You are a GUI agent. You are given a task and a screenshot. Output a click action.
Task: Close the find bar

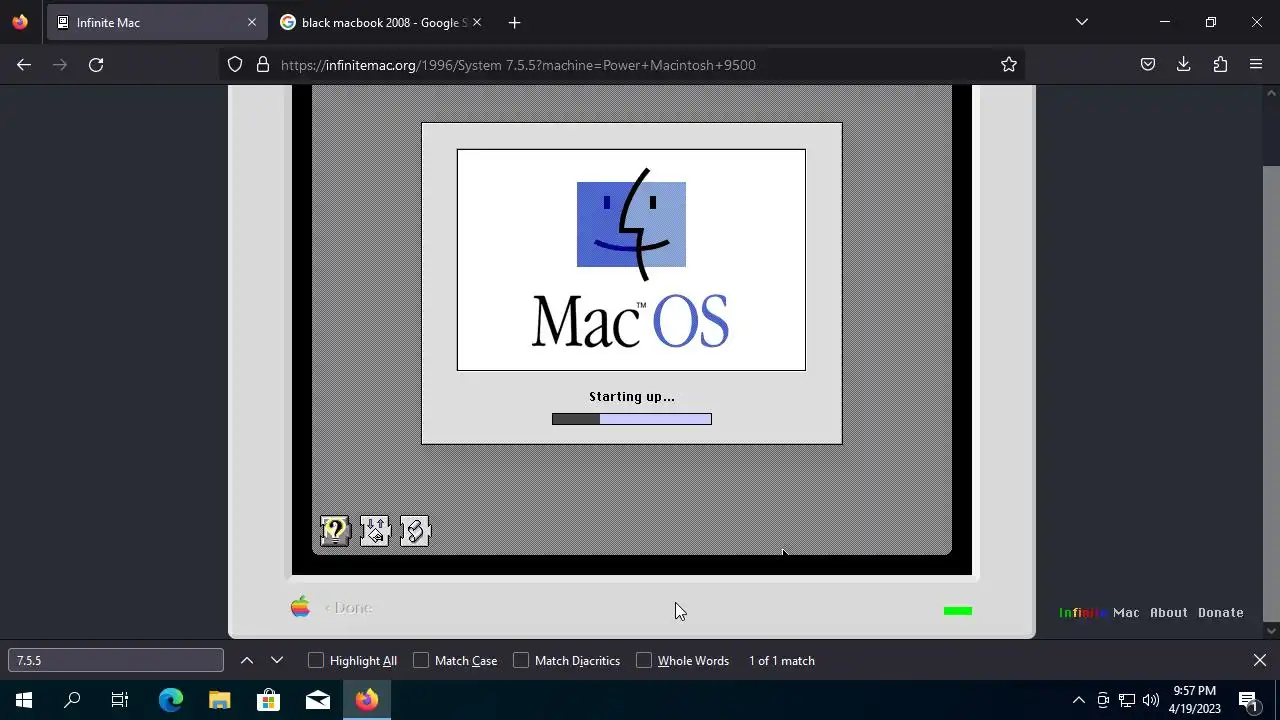(1260, 660)
